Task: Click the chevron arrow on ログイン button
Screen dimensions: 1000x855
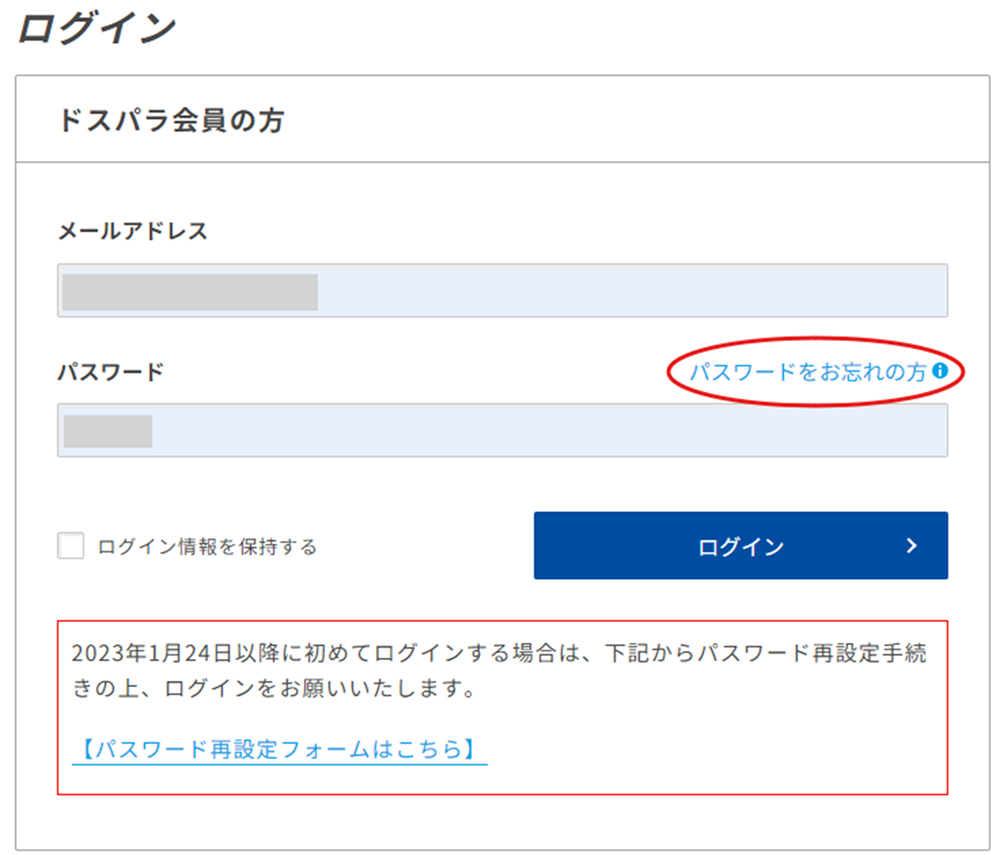Action: [x=912, y=546]
